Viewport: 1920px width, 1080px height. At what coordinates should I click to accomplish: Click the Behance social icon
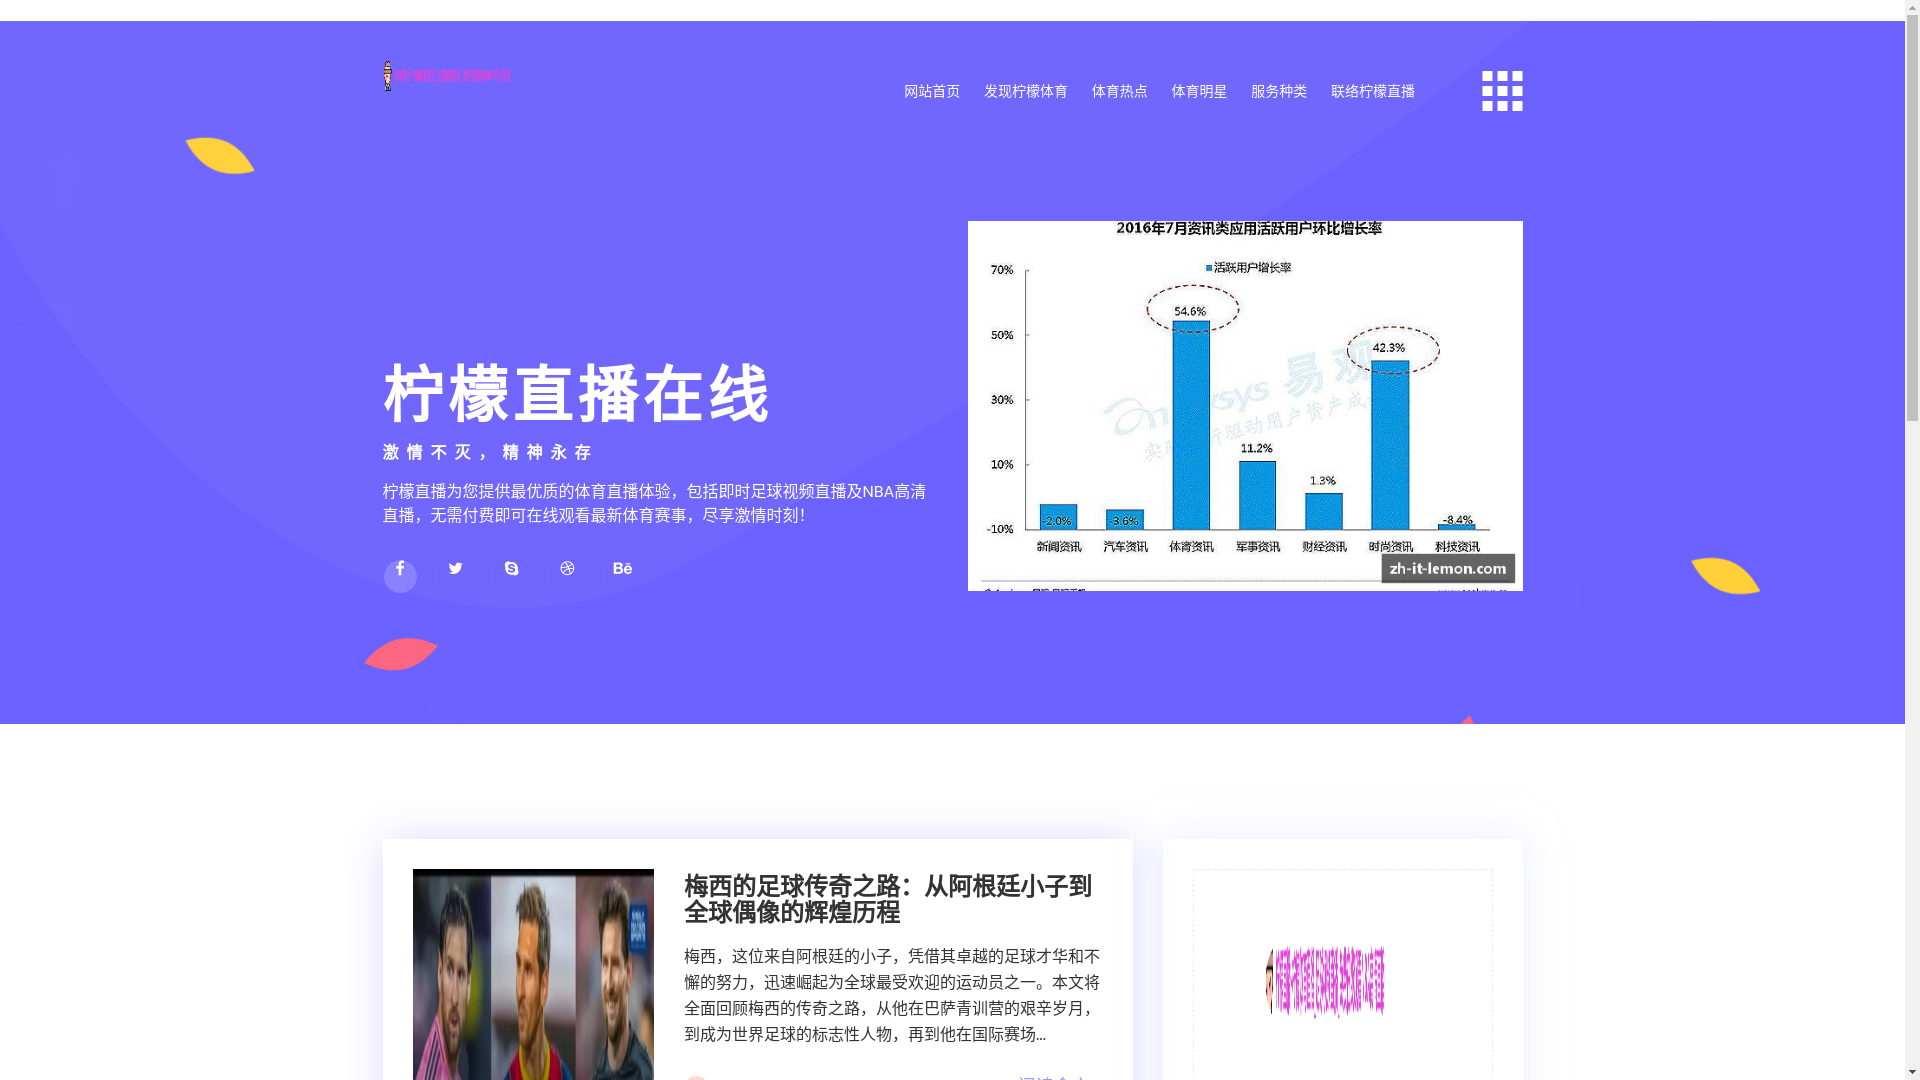622,569
